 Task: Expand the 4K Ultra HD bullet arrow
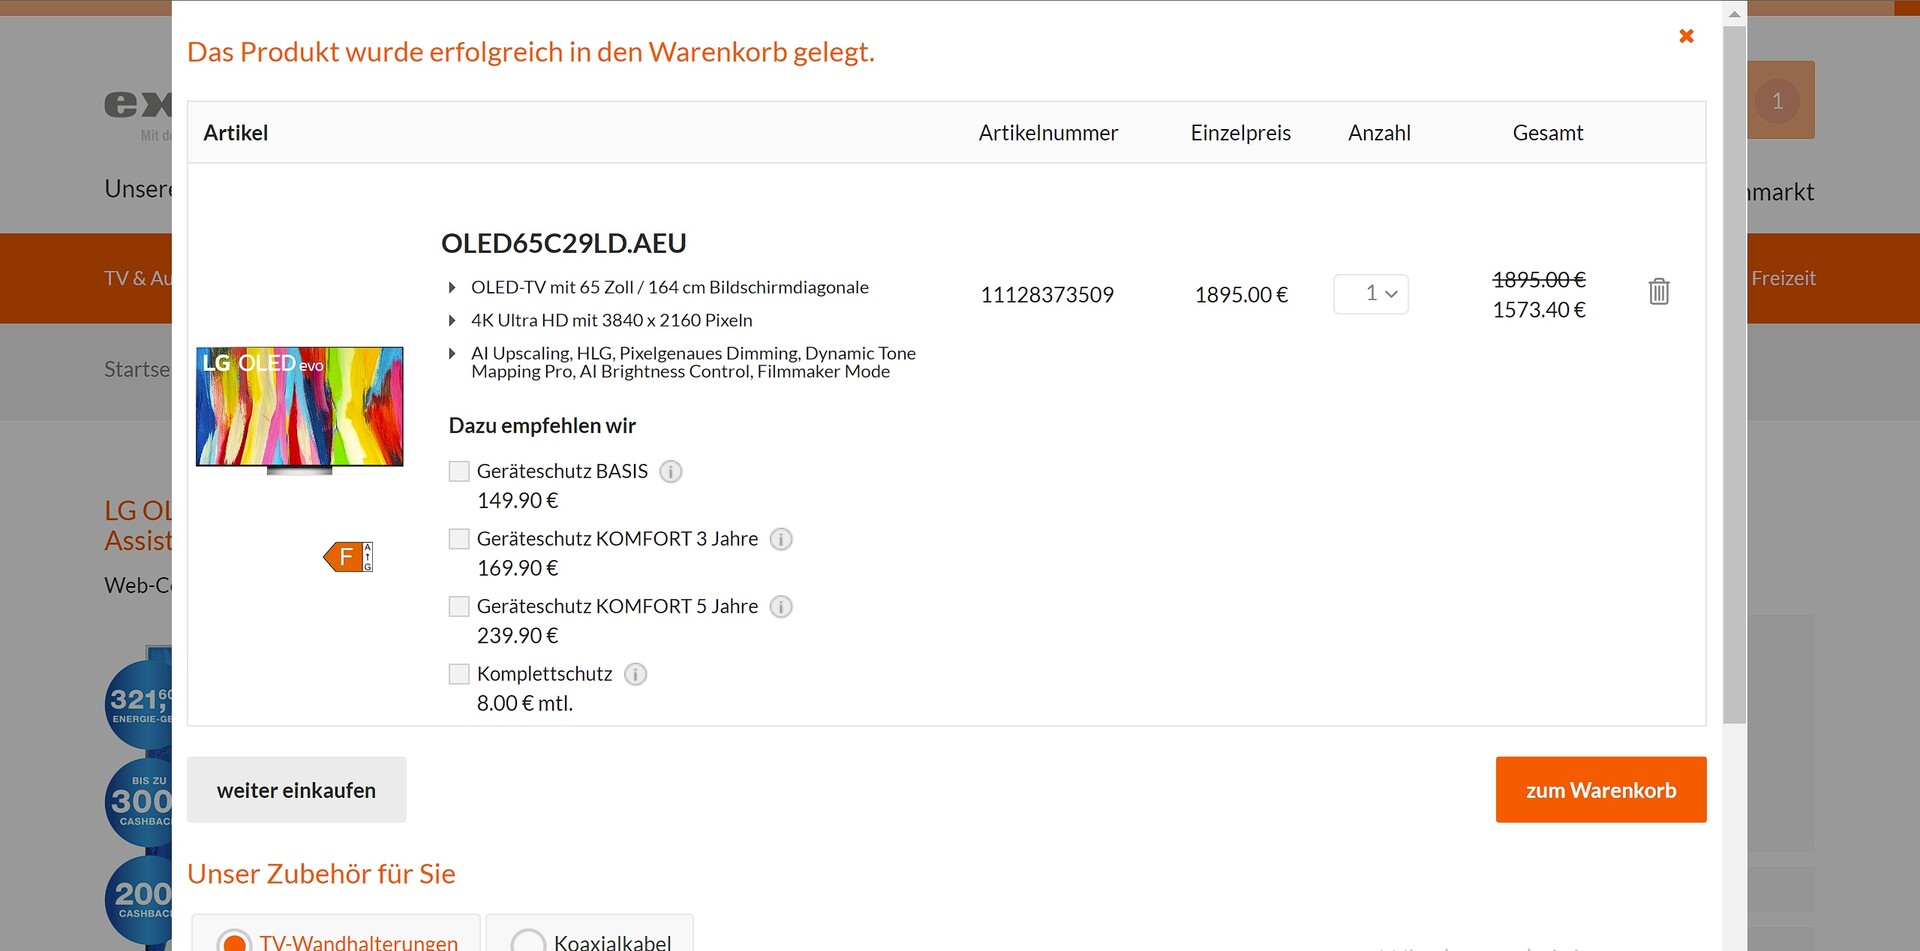(x=452, y=321)
